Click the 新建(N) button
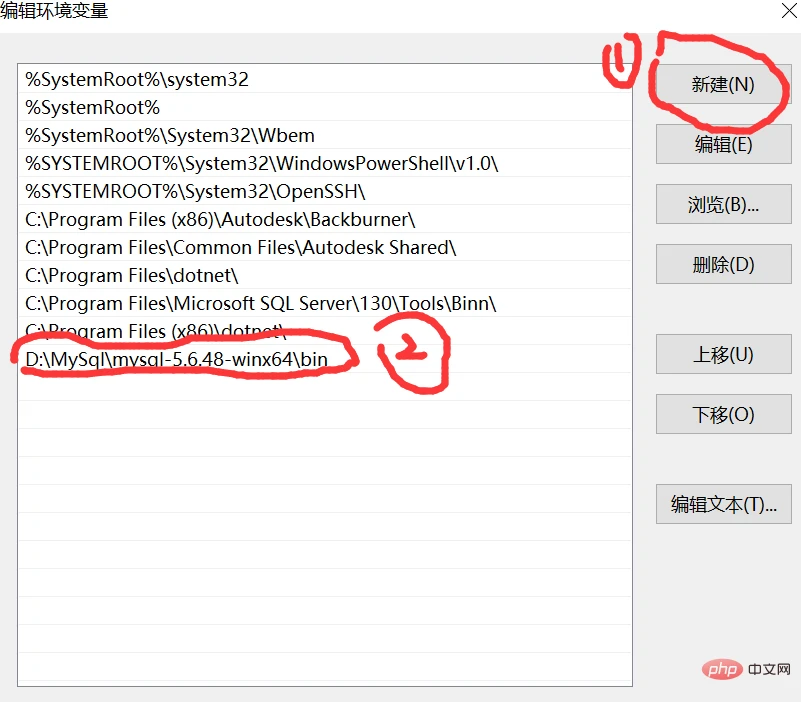The height and width of the screenshot is (702, 801). (723, 84)
